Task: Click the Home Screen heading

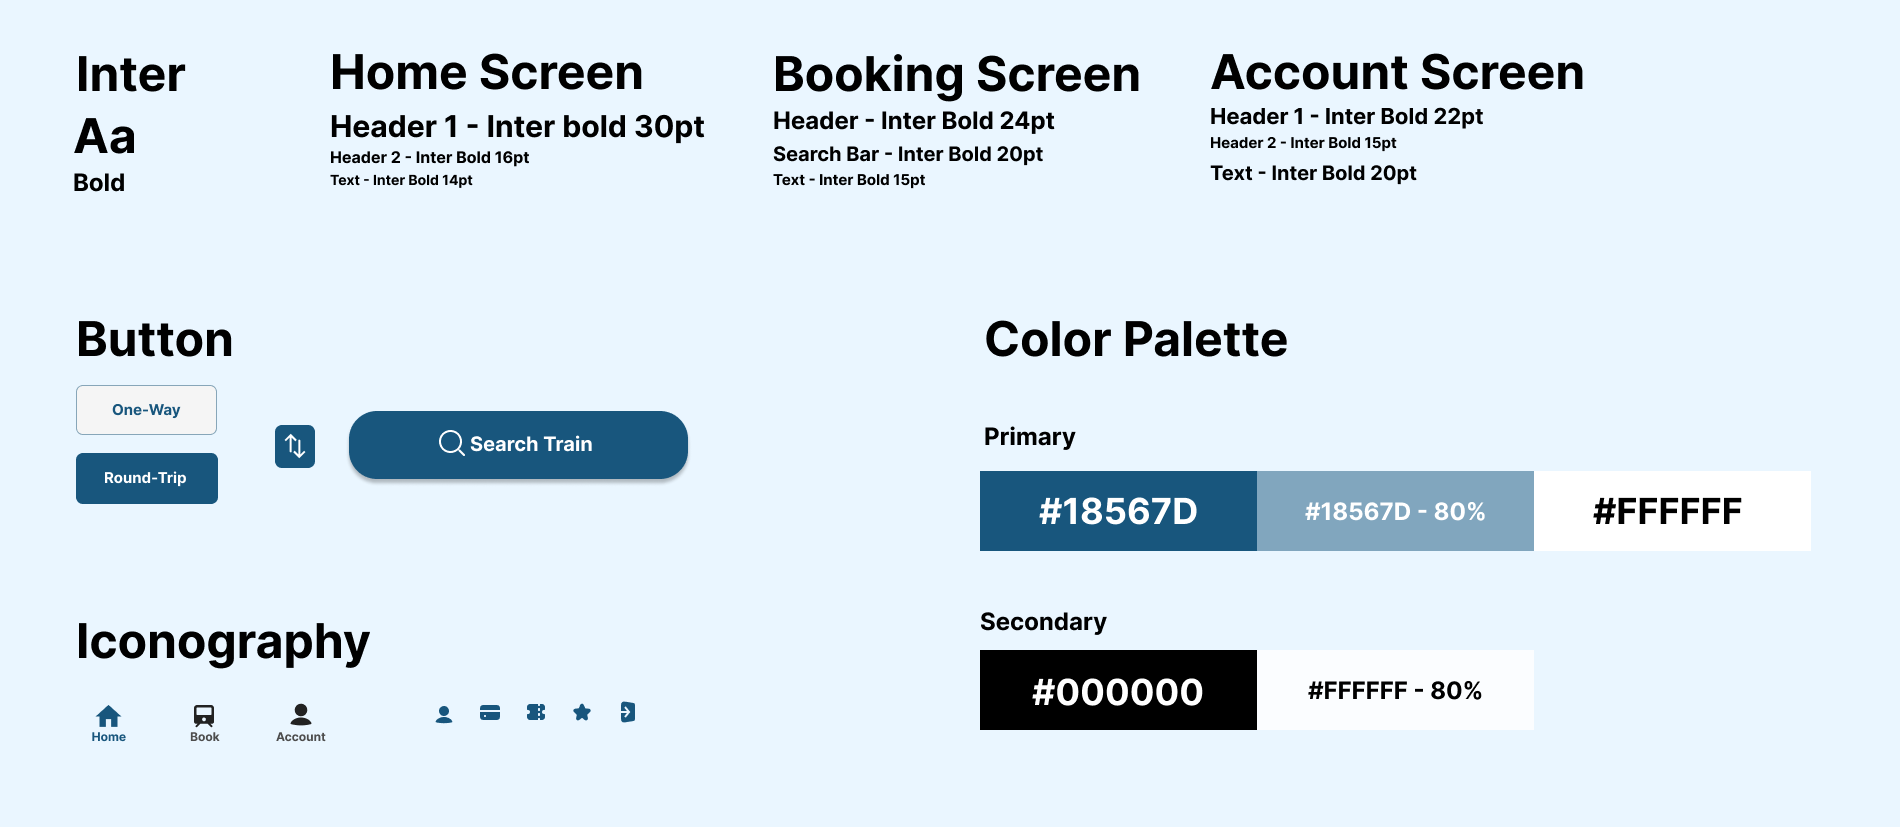Action: [x=487, y=72]
